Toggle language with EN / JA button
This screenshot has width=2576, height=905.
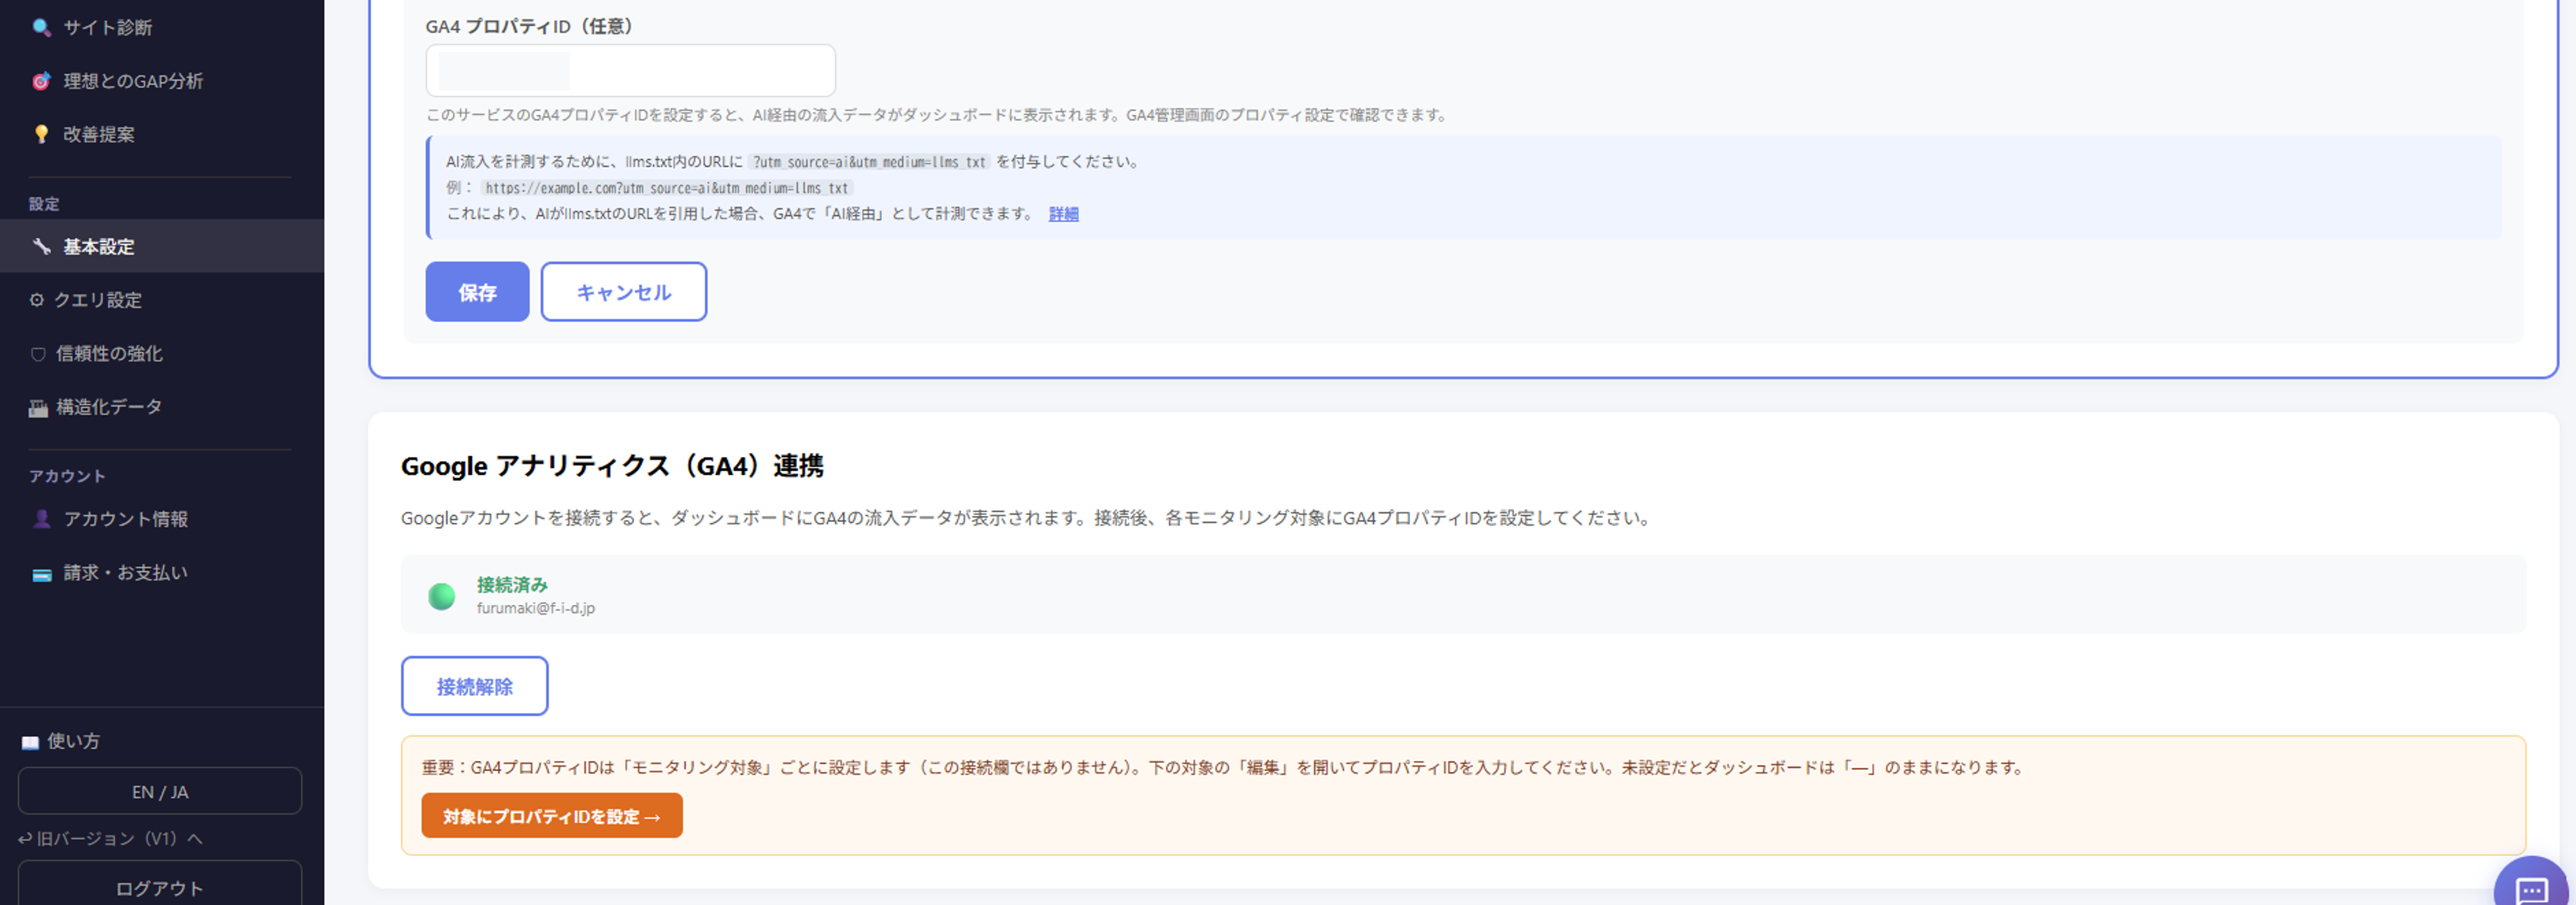(160, 791)
